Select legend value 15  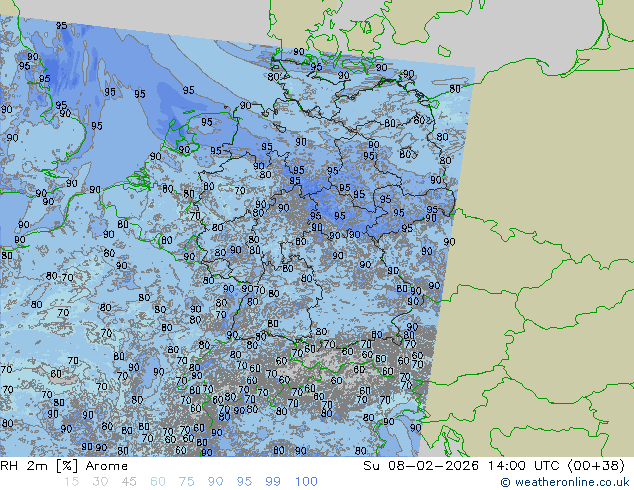[71, 482]
